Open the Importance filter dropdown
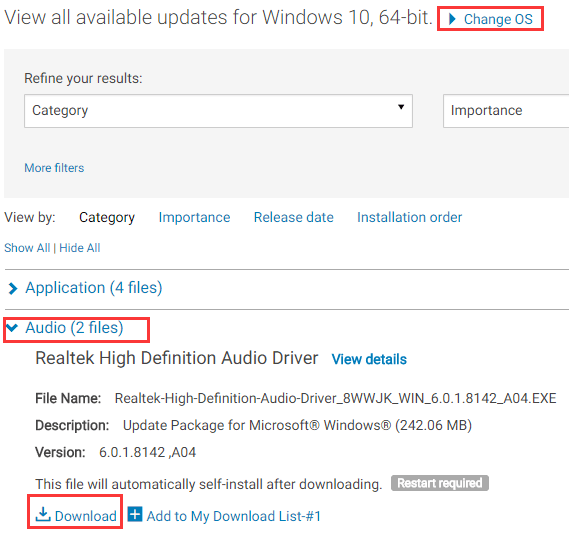 coord(506,111)
